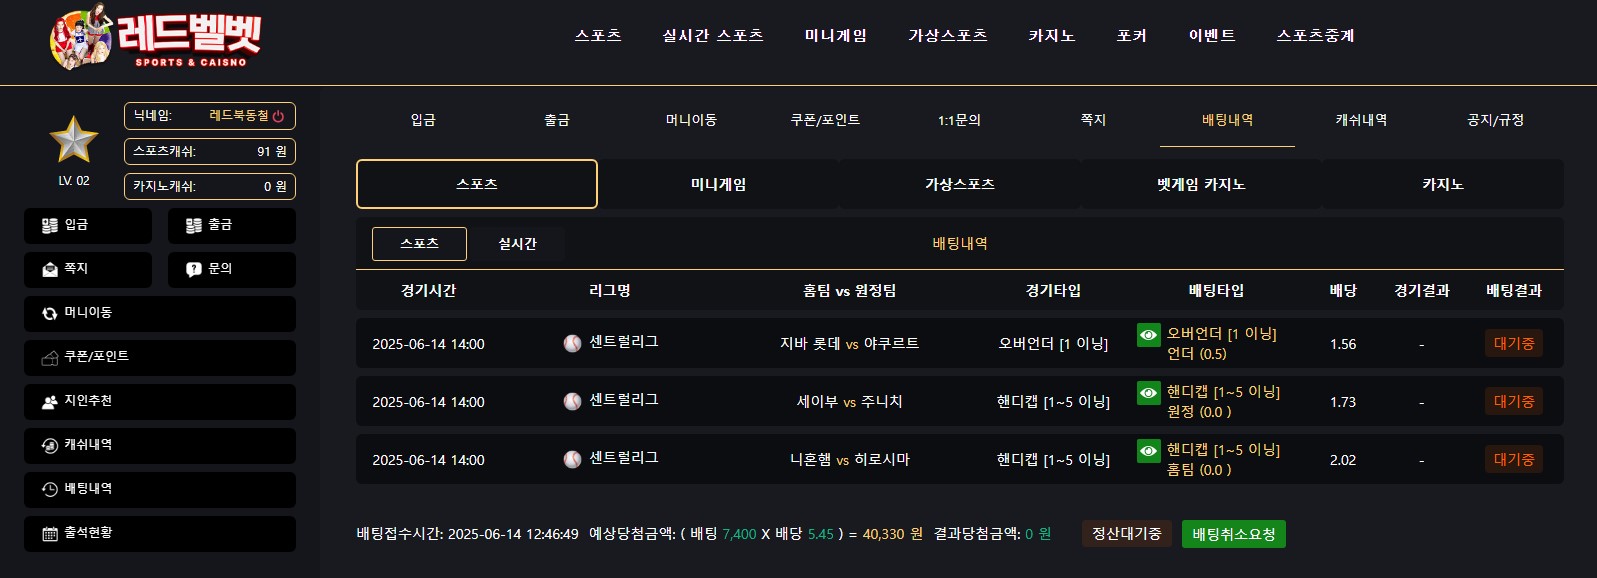
Task: Click the gold star level icon
Action: (74, 140)
